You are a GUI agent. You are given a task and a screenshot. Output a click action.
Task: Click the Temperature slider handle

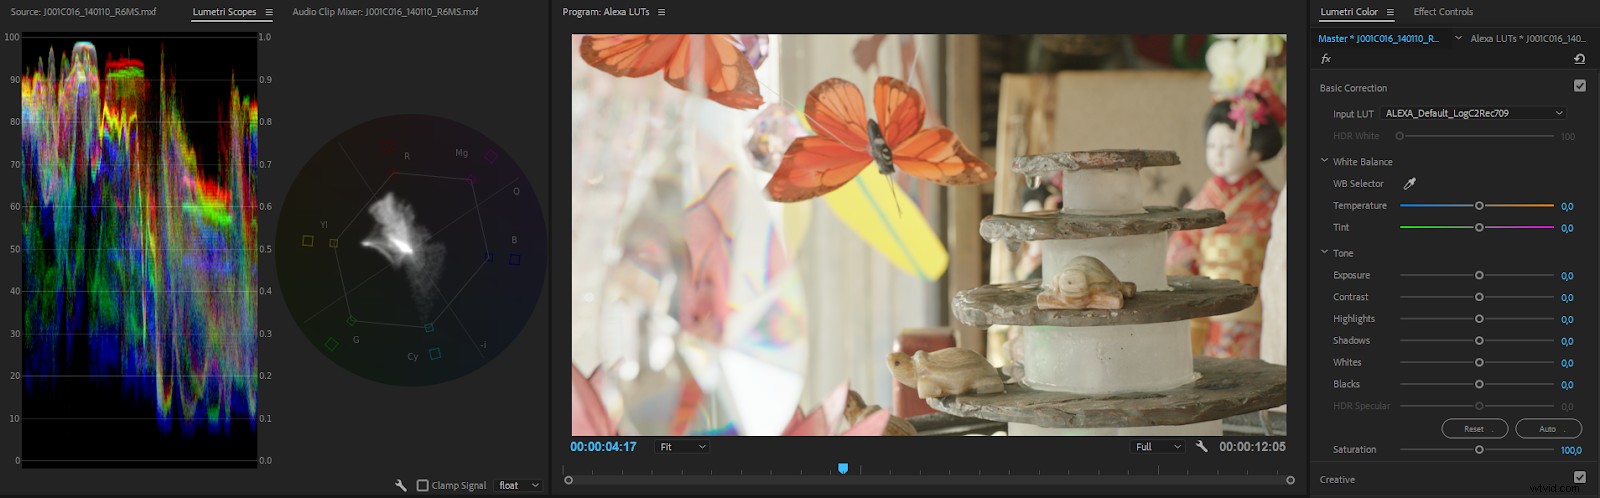coord(1479,205)
